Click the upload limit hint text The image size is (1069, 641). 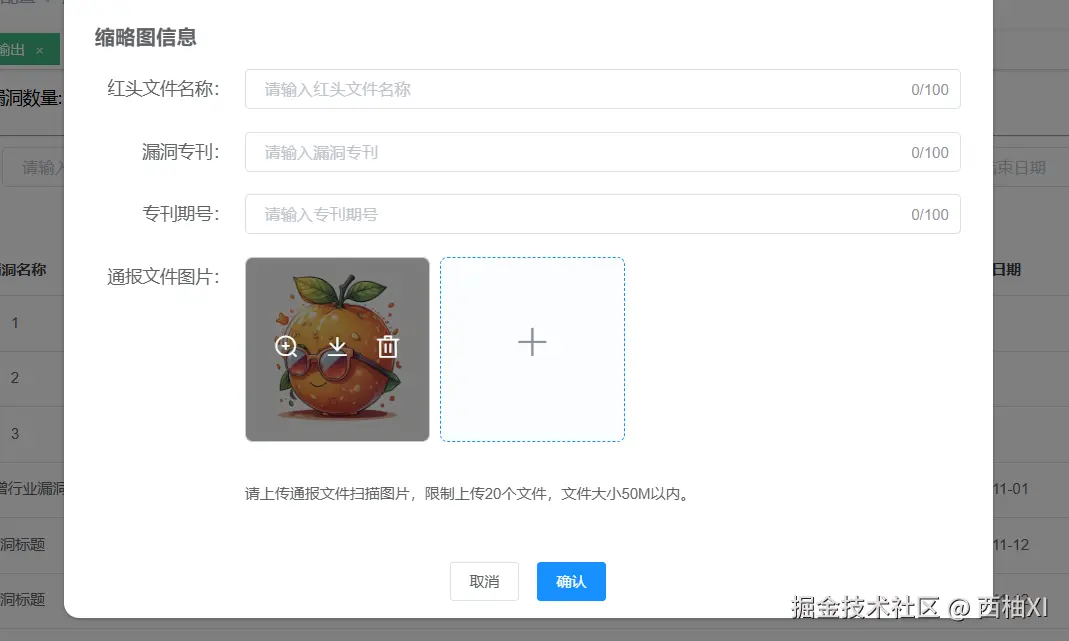(x=468, y=494)
